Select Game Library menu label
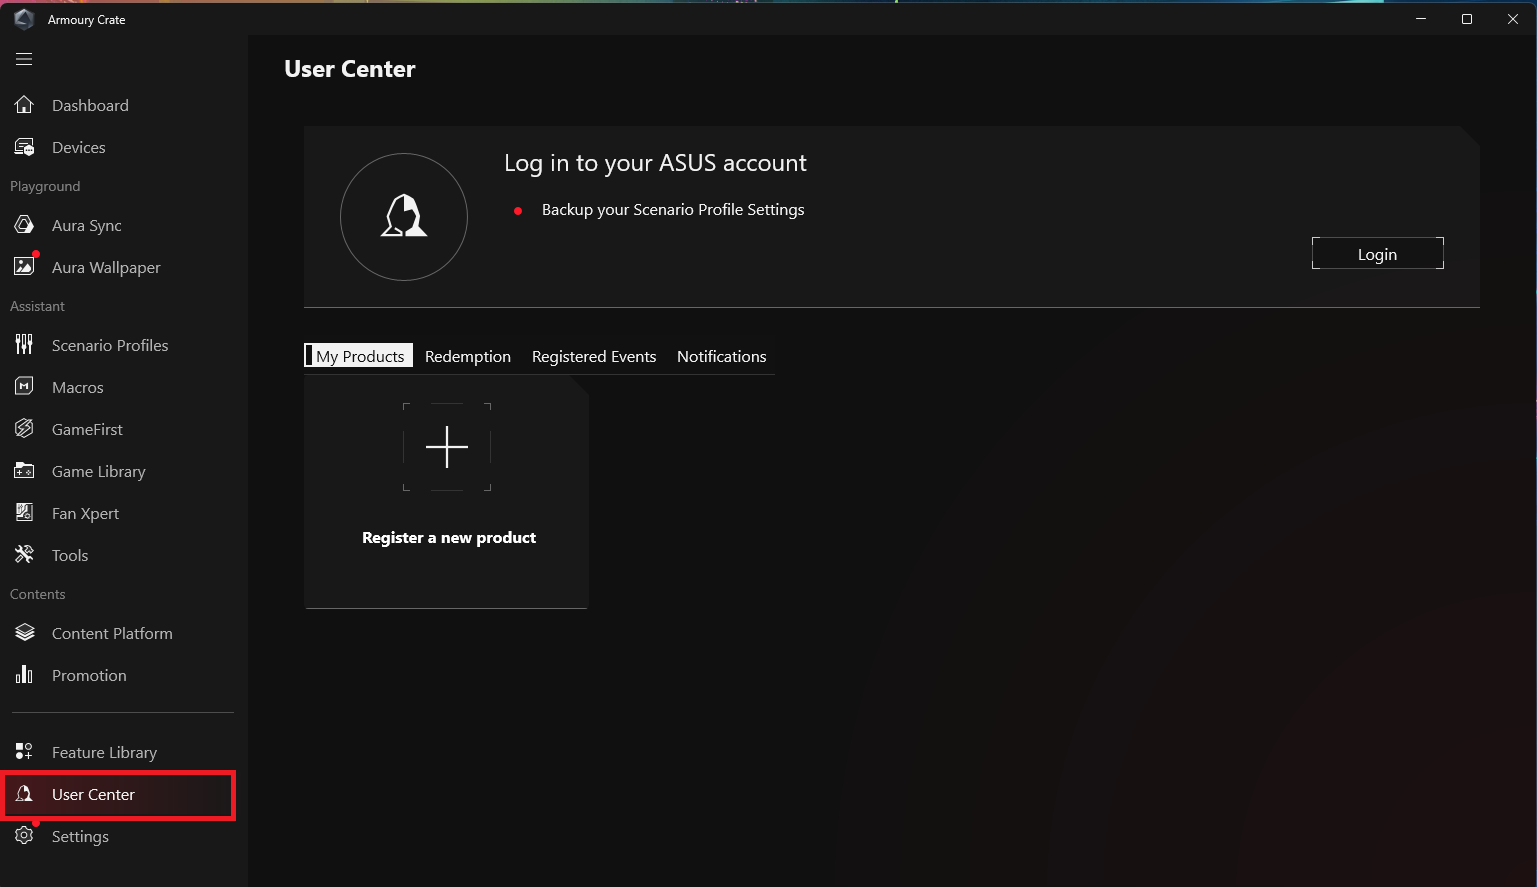Image resolution: width=1537 pixels, height=887 pixels. click(x=99, y=471)
